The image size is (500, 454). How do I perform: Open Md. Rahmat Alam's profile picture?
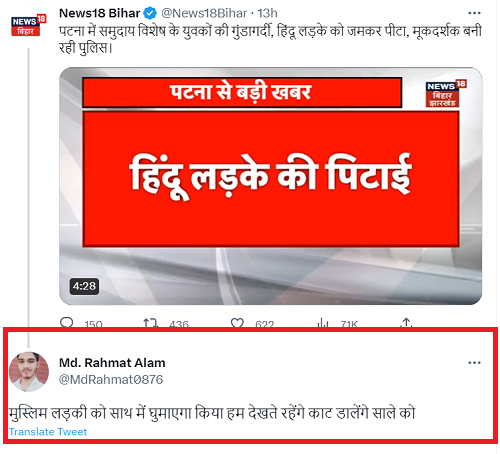coord(29,371)
